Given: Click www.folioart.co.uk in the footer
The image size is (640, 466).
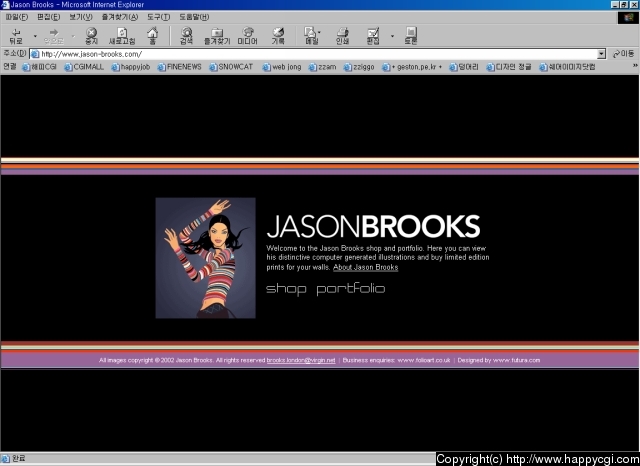Looking at the screenshot, I should 424,360.
